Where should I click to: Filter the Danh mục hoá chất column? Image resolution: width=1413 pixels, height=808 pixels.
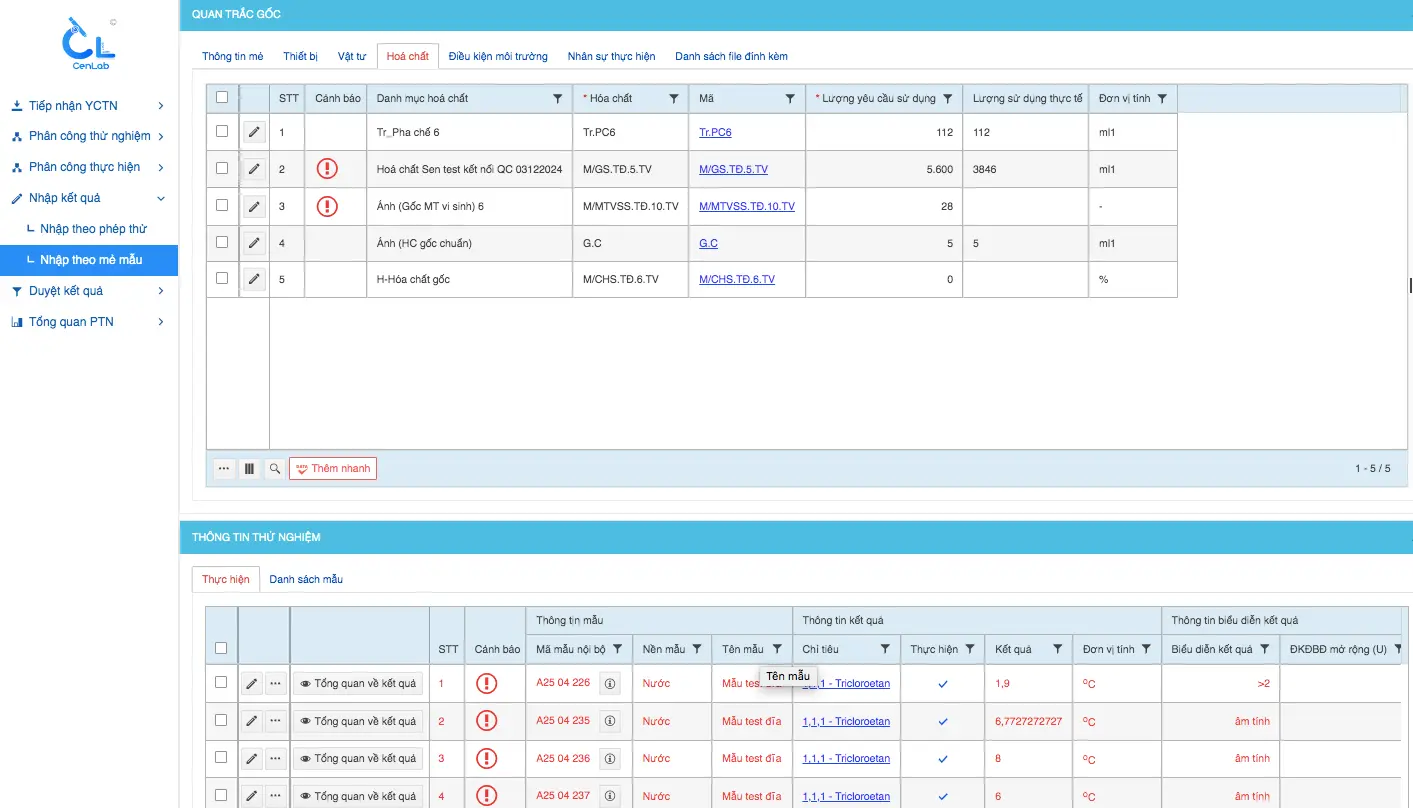coord(558,98)
